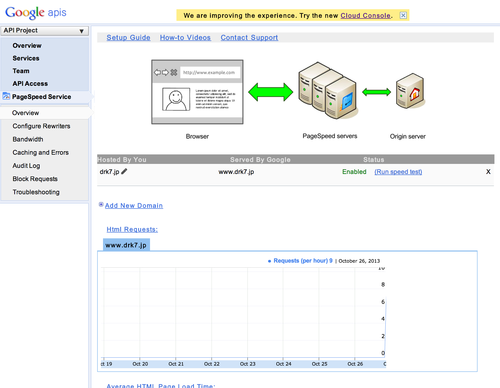Click the PageSpeed servers icon
This screenshot has width=500, height=388.
[328, 91]
